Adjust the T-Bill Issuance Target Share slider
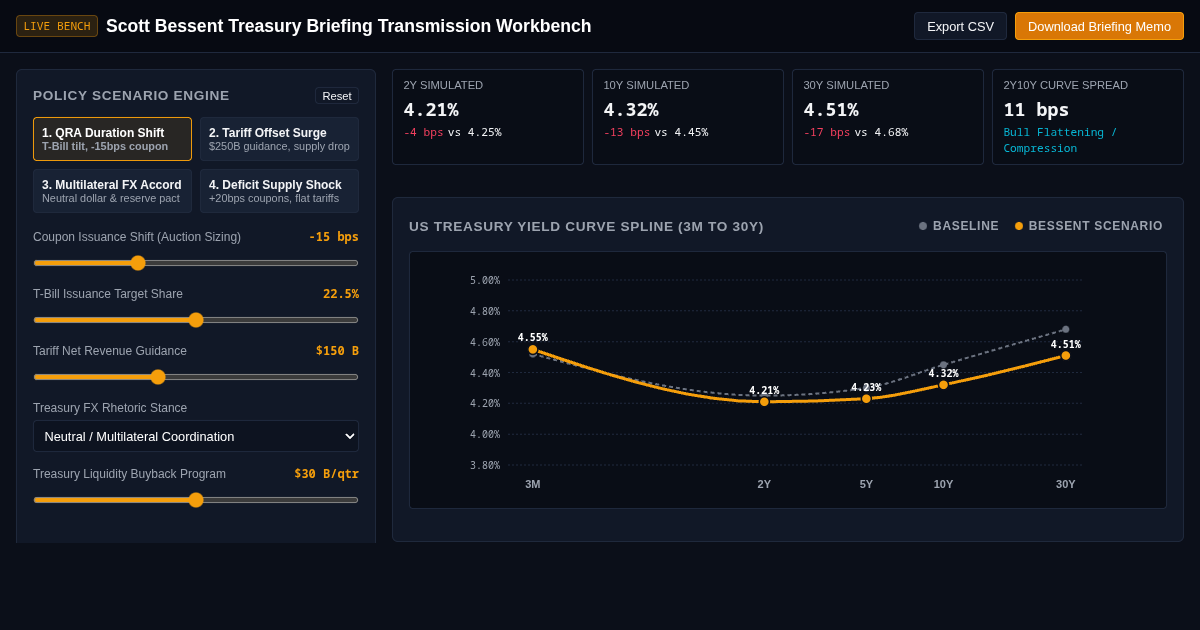 (196, 320)
